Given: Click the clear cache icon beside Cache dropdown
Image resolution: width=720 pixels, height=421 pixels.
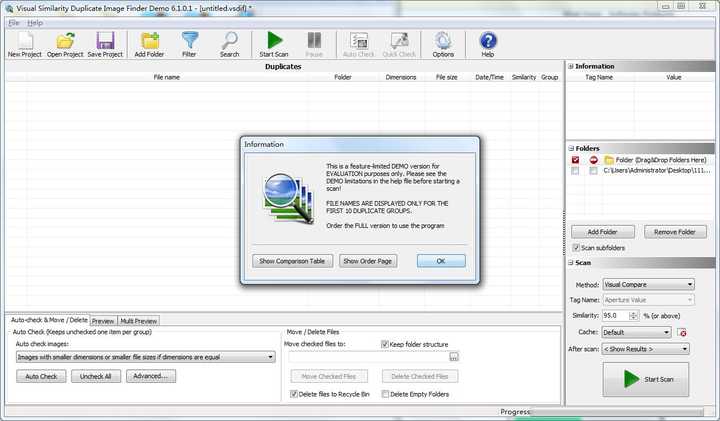Looking at the screenshot, I should 682,332.
